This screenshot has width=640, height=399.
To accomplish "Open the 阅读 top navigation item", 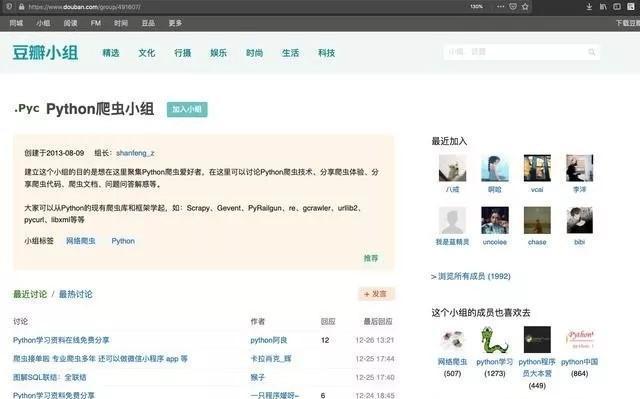I will click(x=70, y=23).
